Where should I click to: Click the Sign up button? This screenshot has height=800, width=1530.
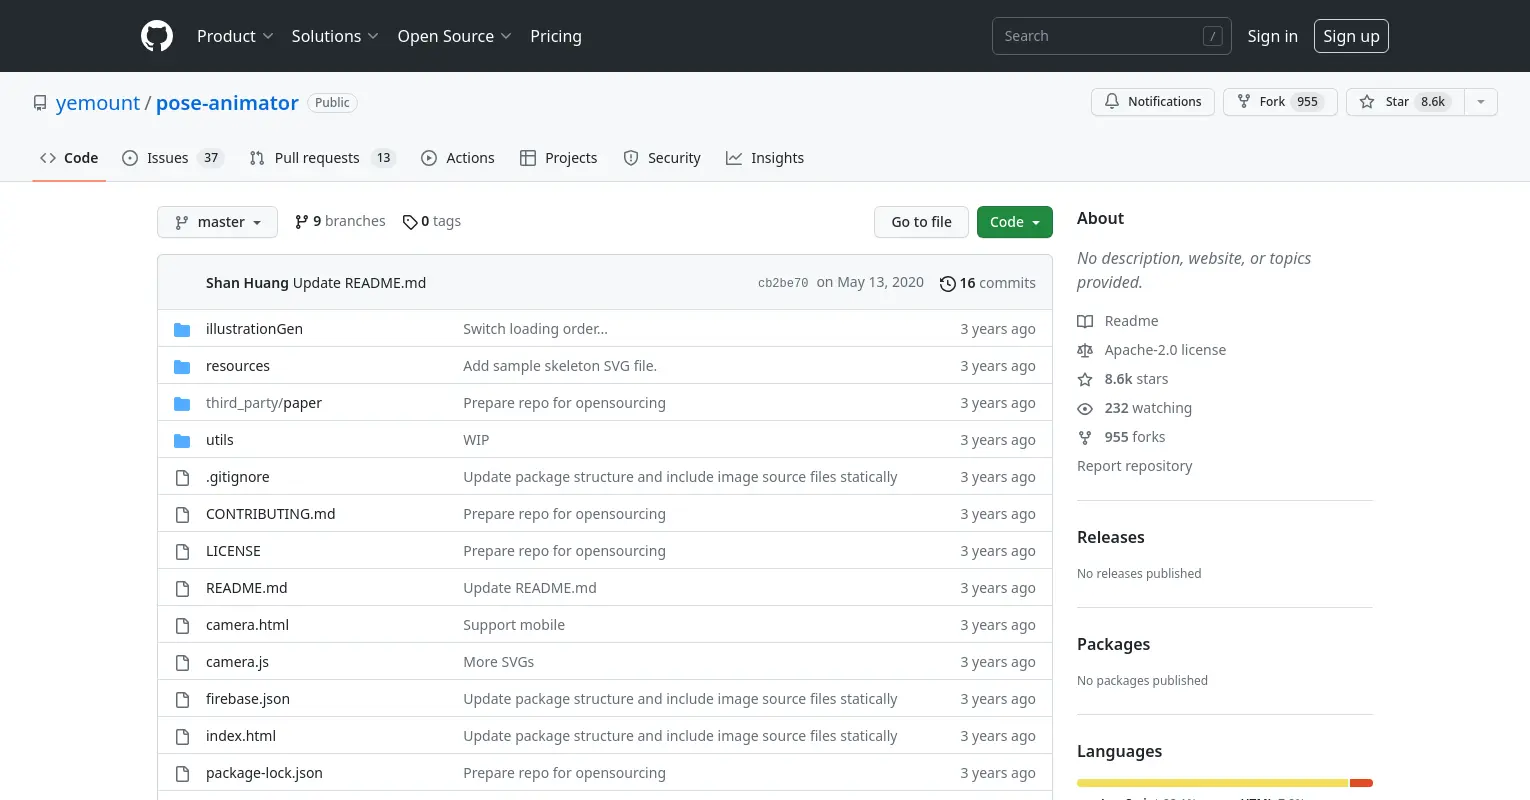(x=1351, y=36)
